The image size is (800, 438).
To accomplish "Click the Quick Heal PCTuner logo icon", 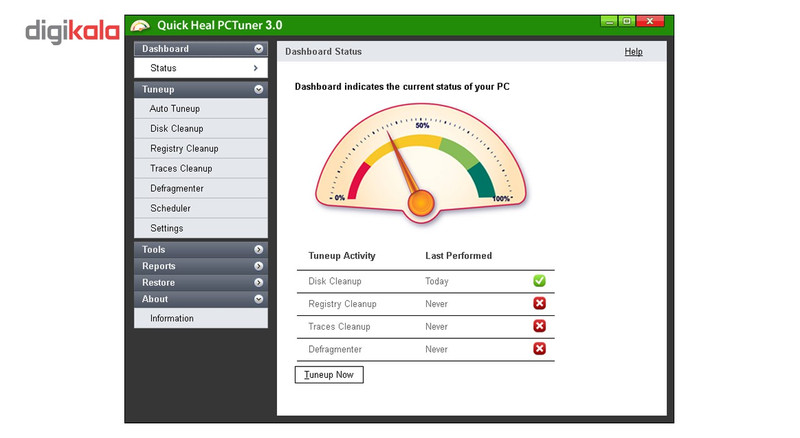I will click(x=140, y=26).
